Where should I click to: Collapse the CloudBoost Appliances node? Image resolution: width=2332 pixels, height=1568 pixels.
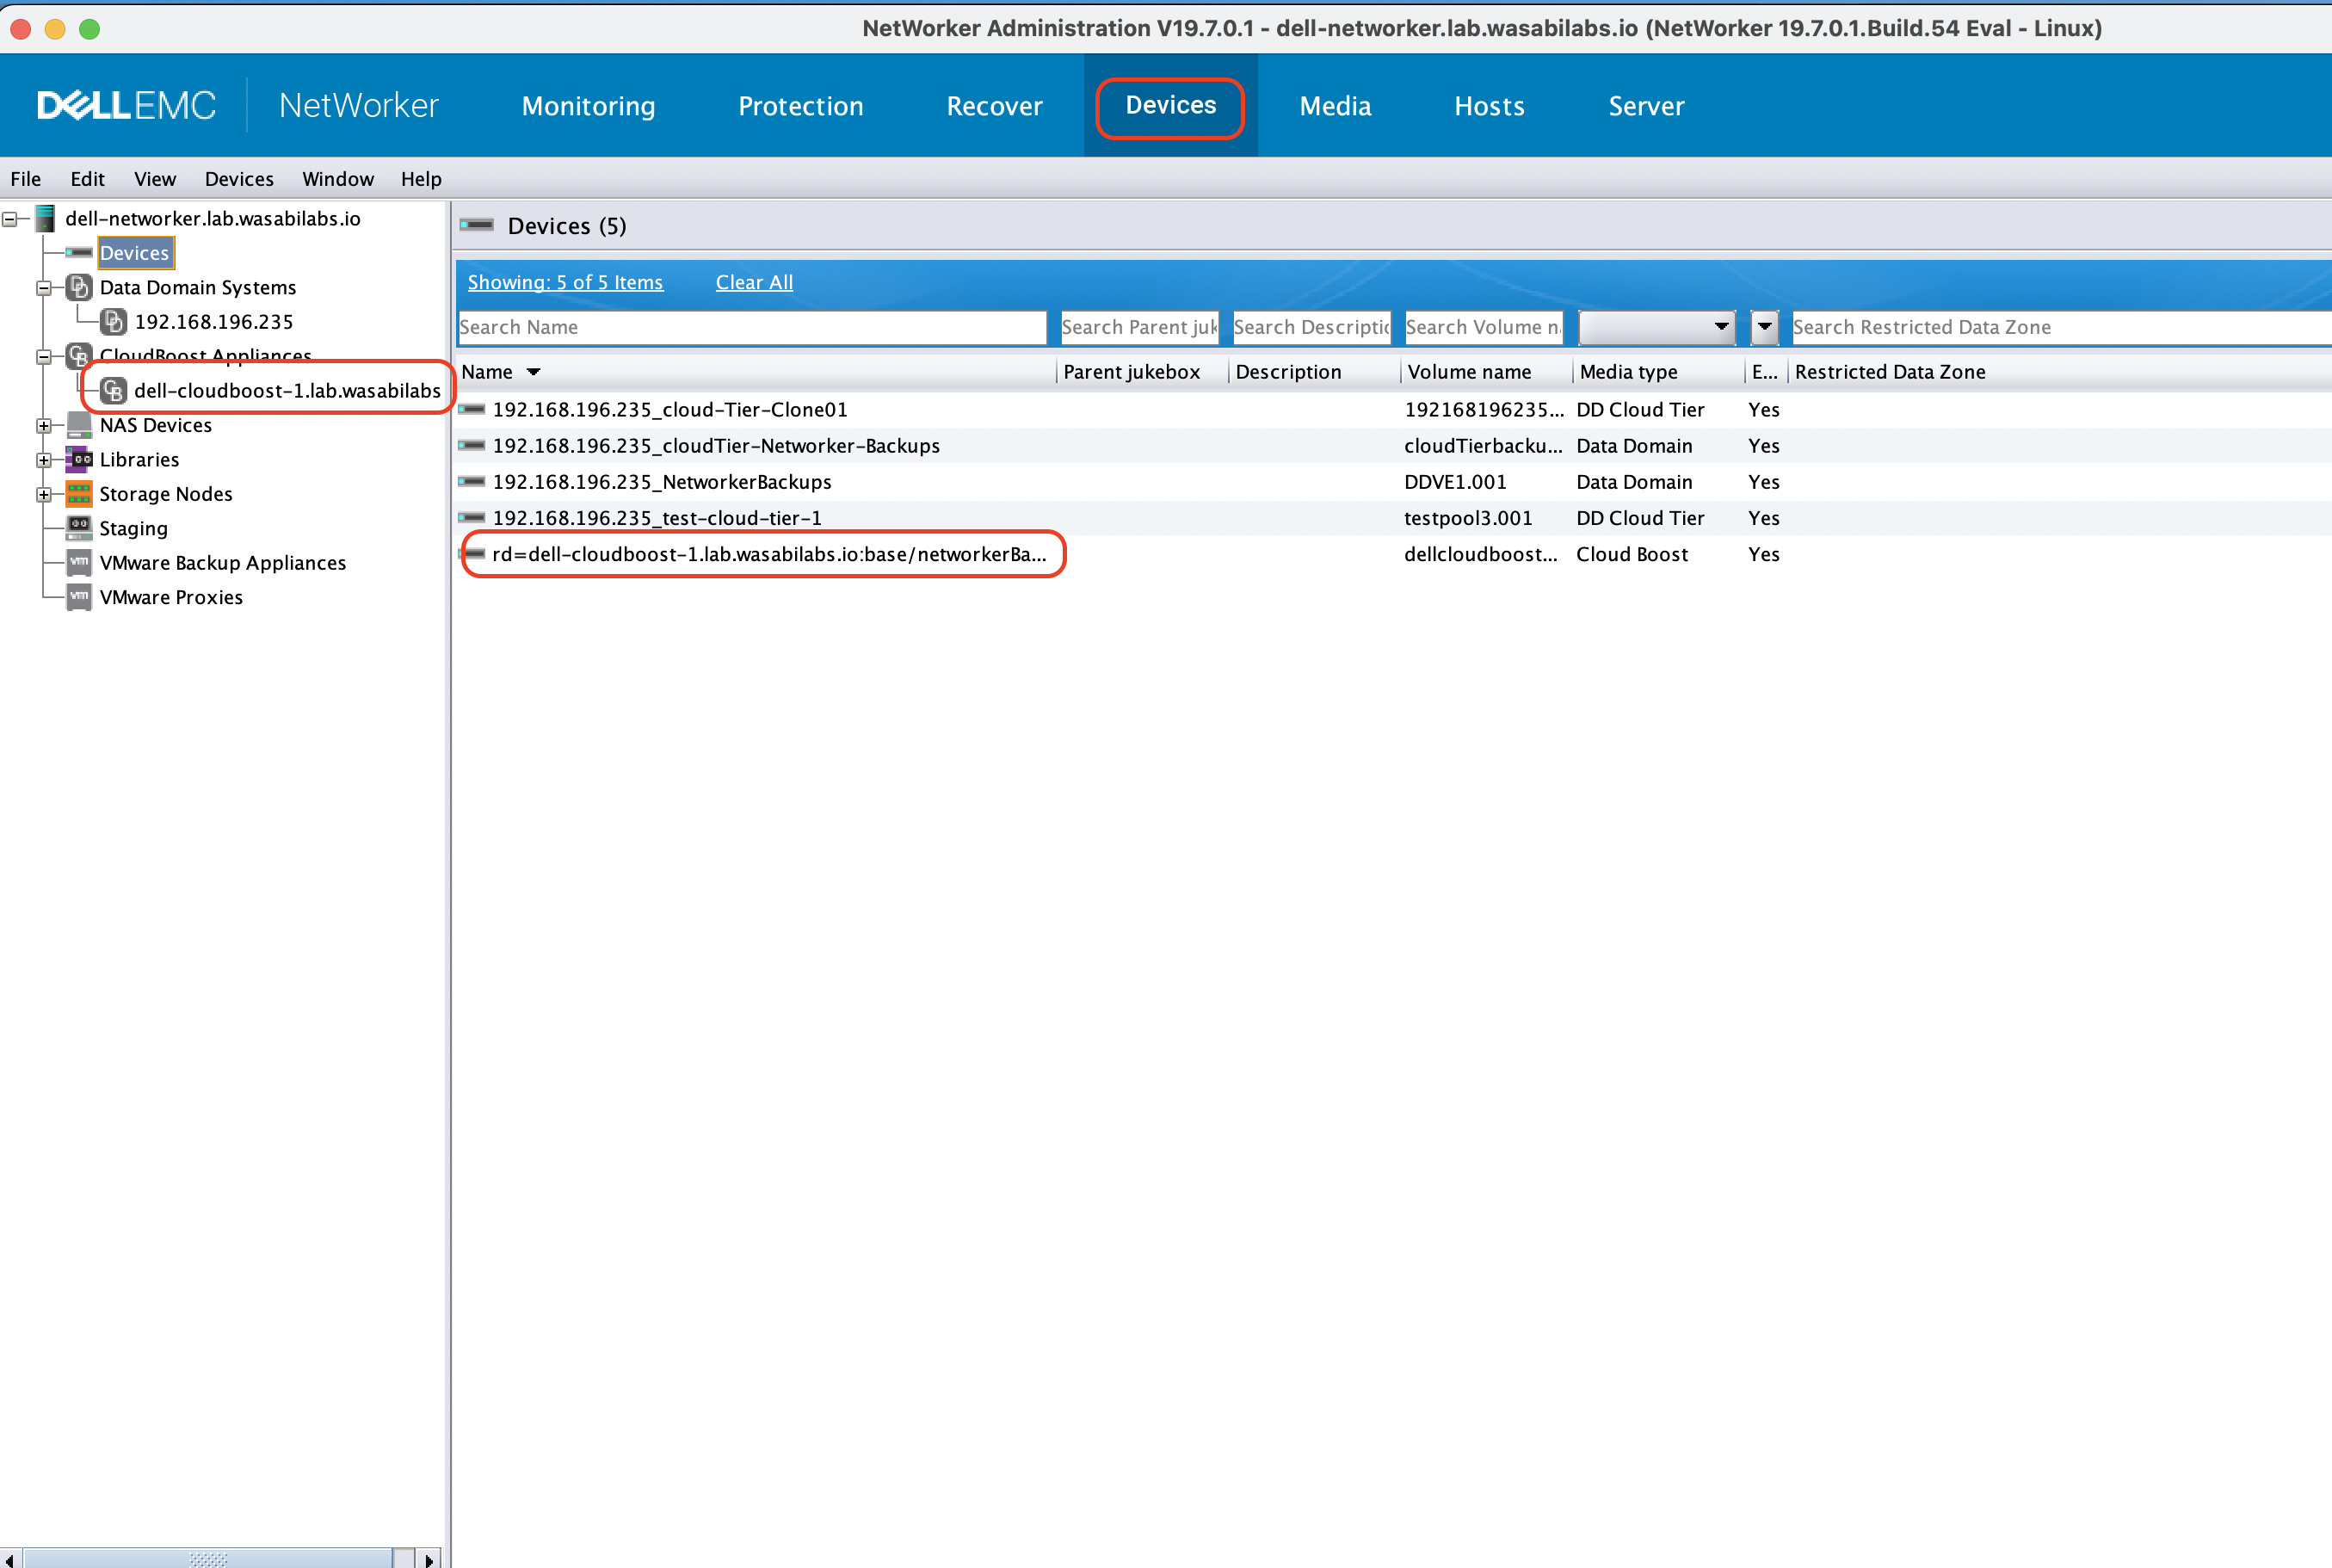44,356
